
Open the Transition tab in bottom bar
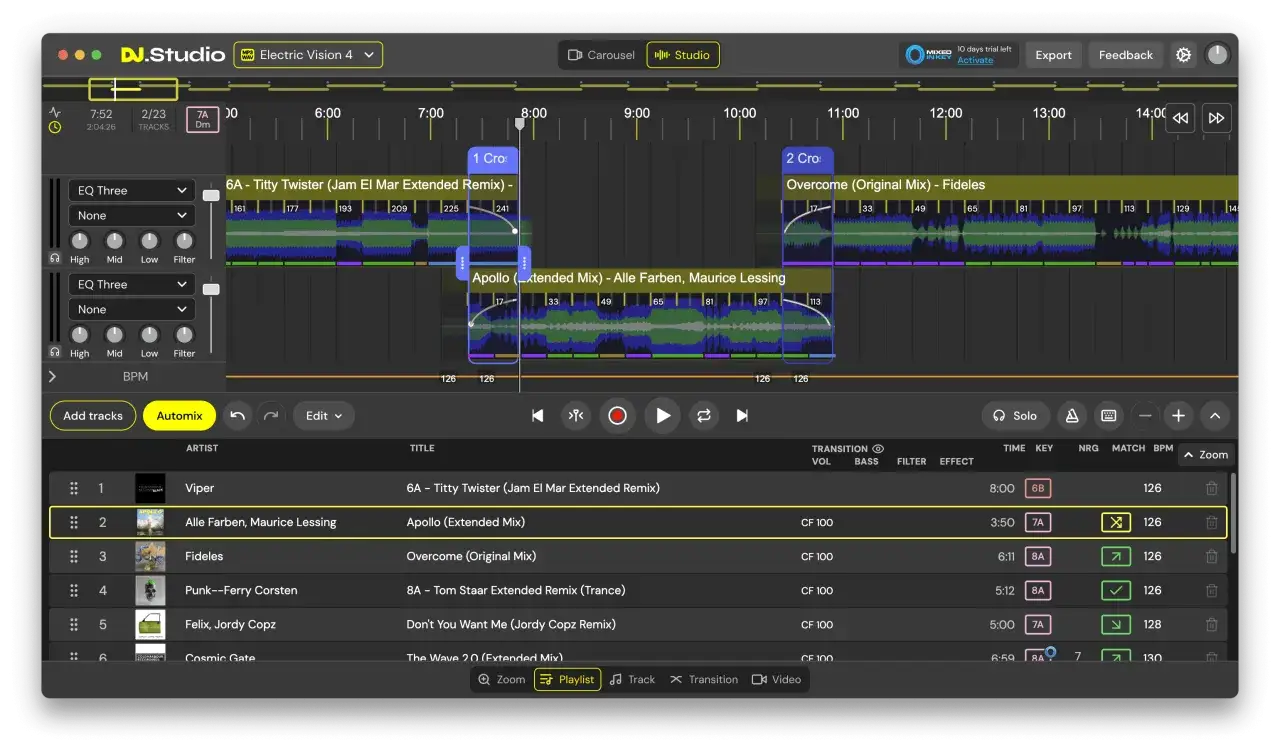pos(704,679)
